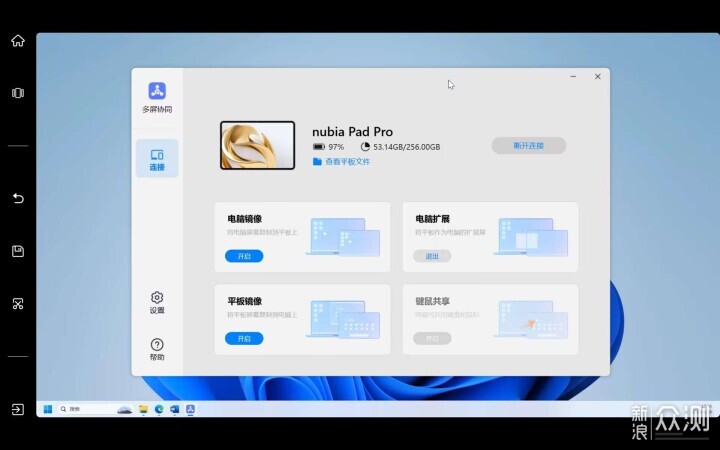Image resolution: width=720 pixels, height=450 pixels.
Task: Tap the scissors screenshot icon
Action: [18, 304]
